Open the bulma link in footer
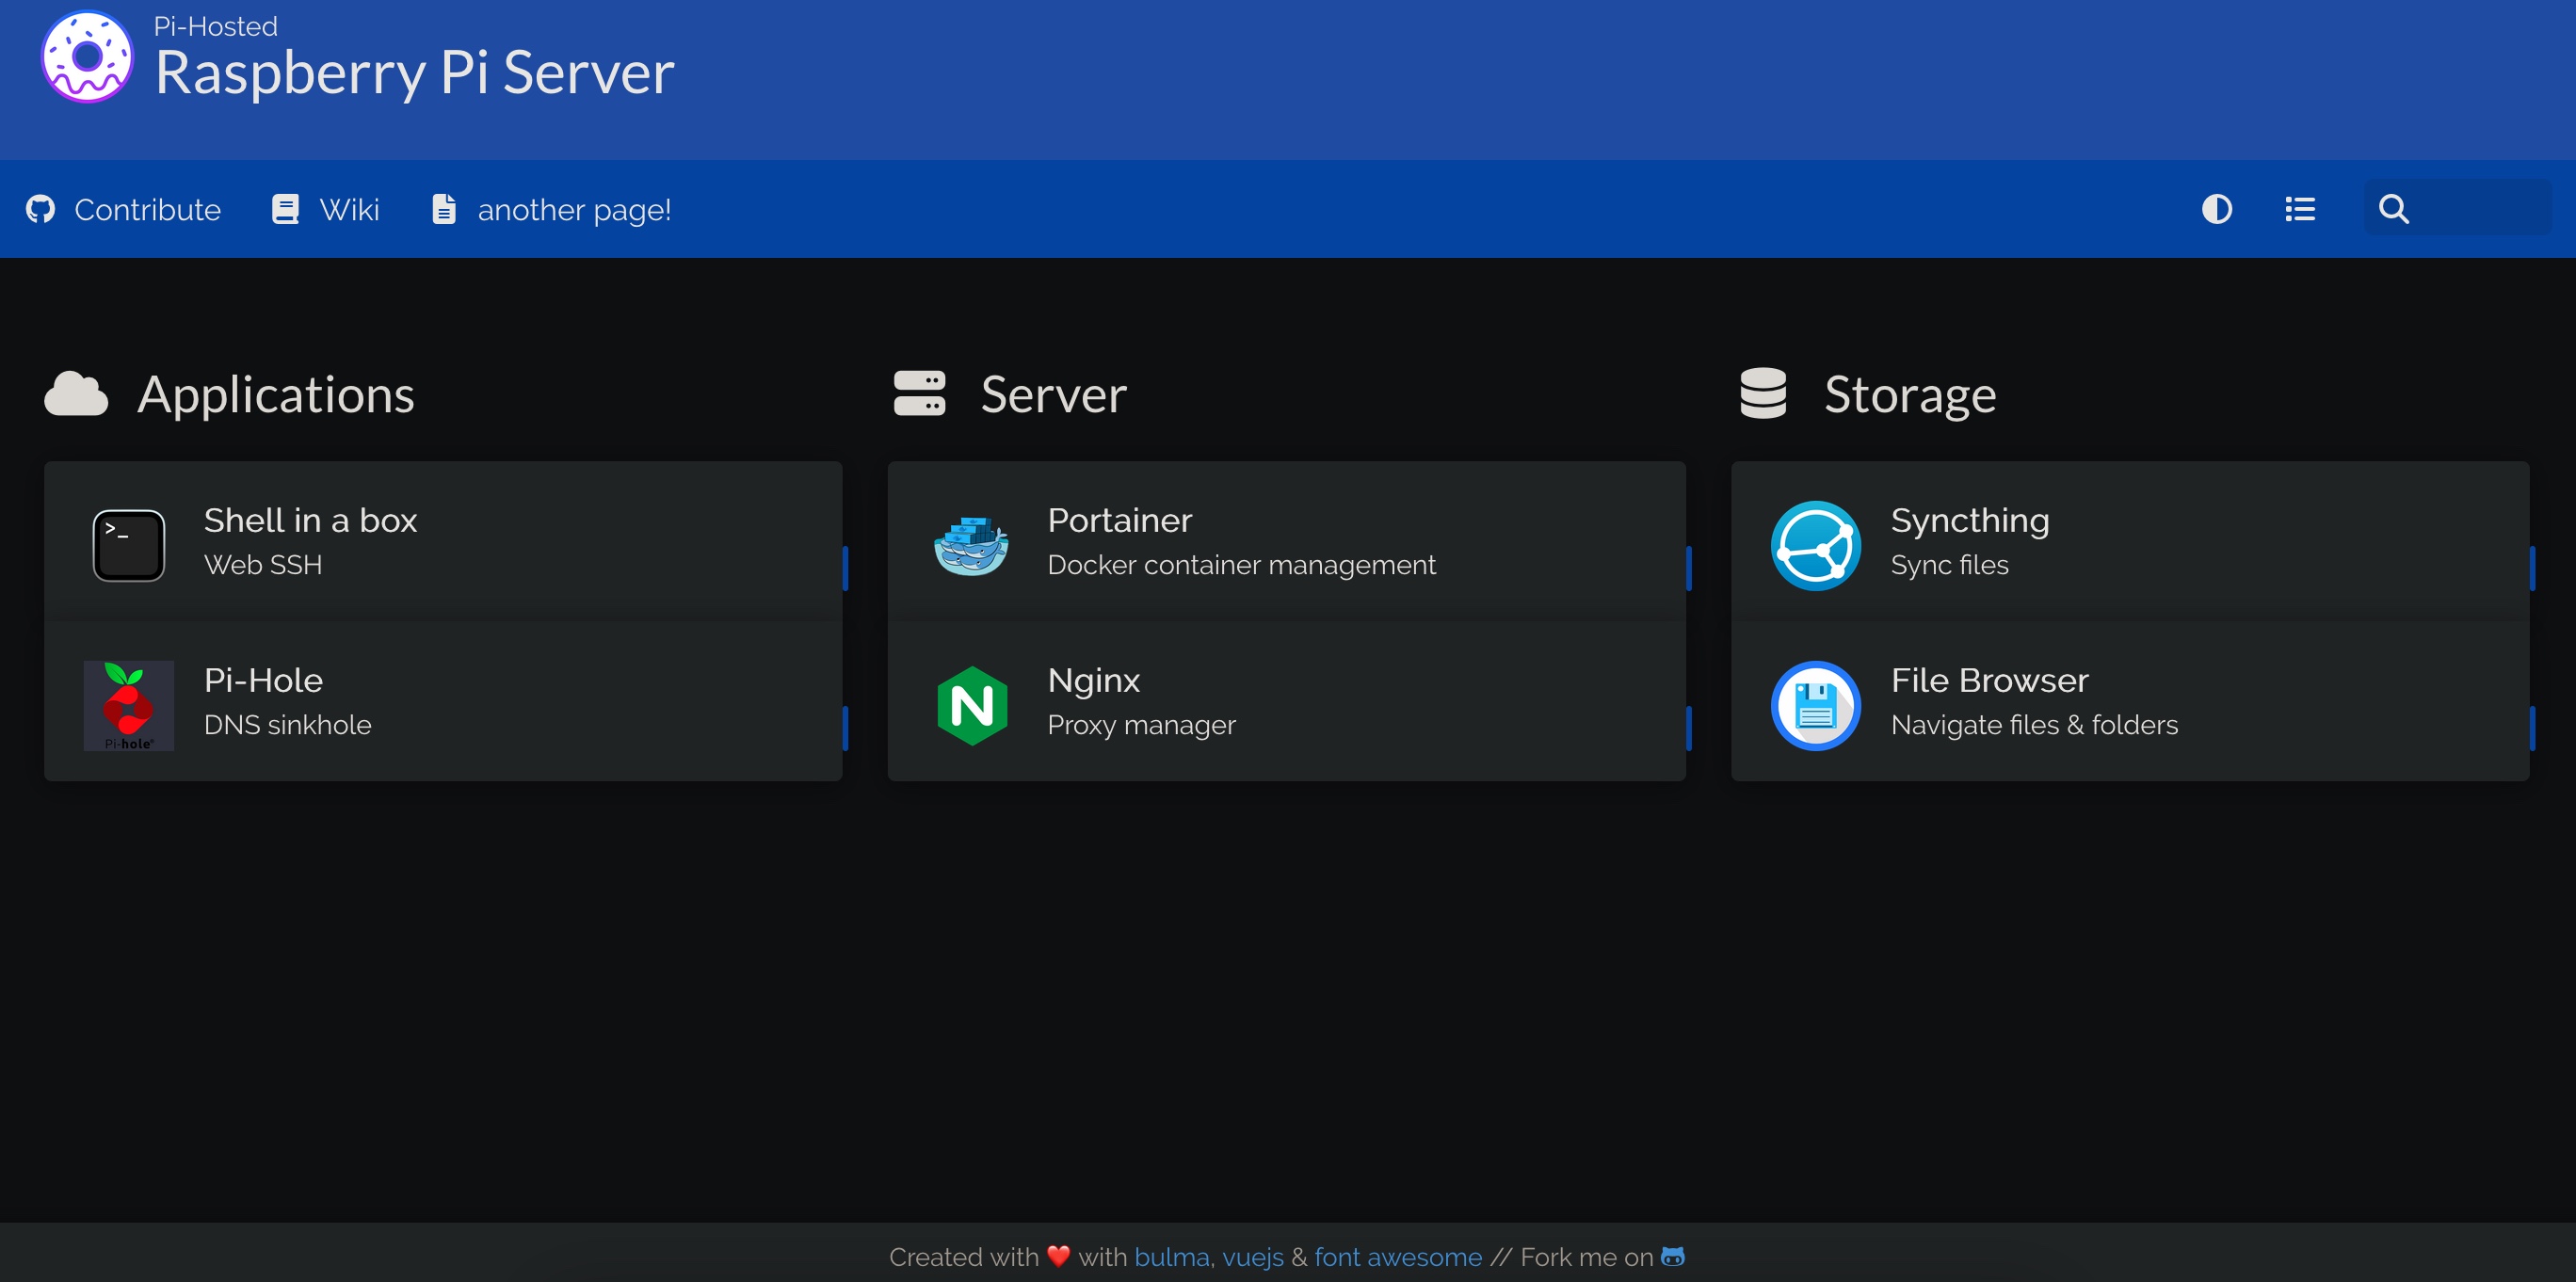The image size is (2576, 1282). (1171, 1257)
